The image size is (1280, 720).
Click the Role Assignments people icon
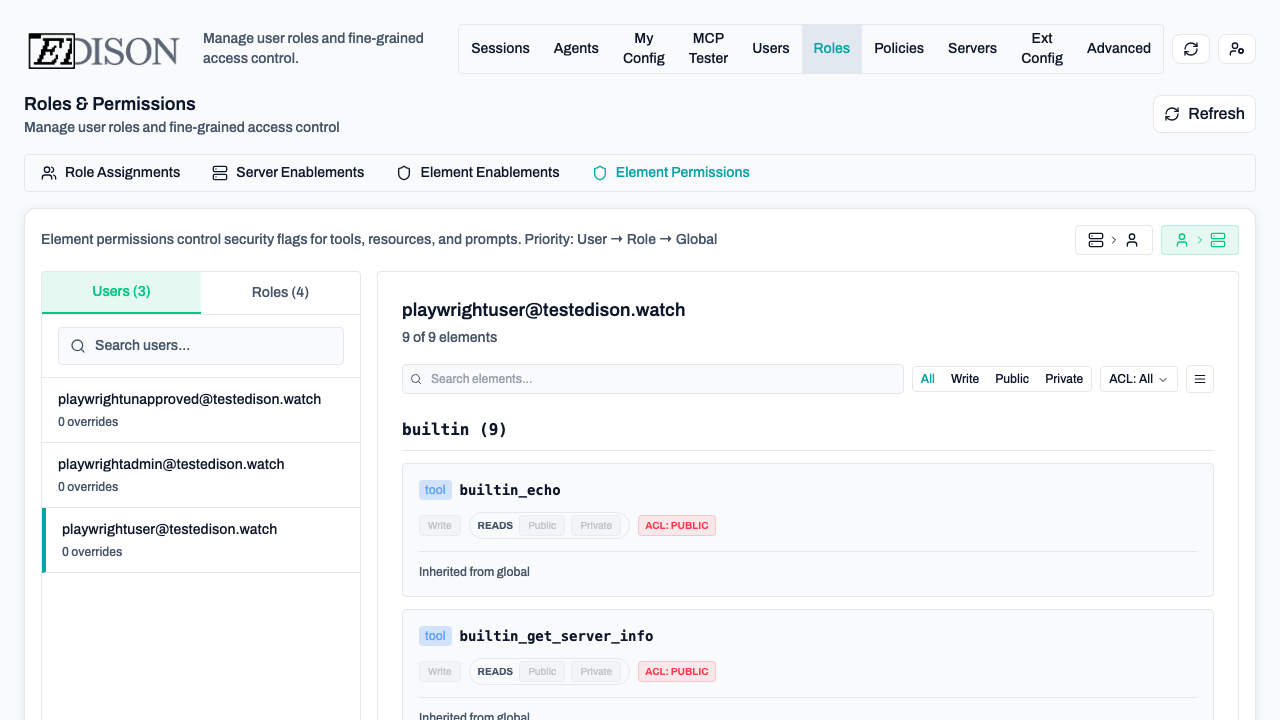click(49, 172)
